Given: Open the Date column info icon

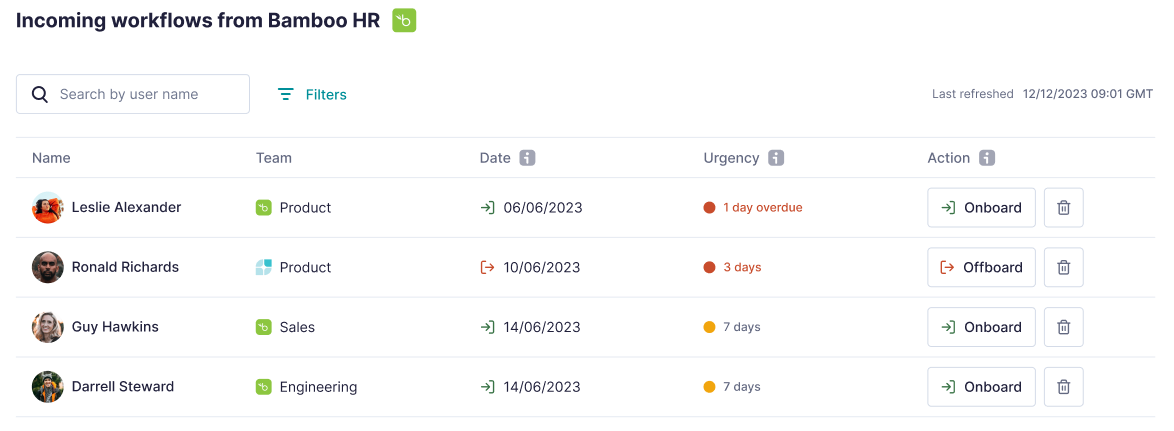Looking at the screenshot, I should click(528, 158).
